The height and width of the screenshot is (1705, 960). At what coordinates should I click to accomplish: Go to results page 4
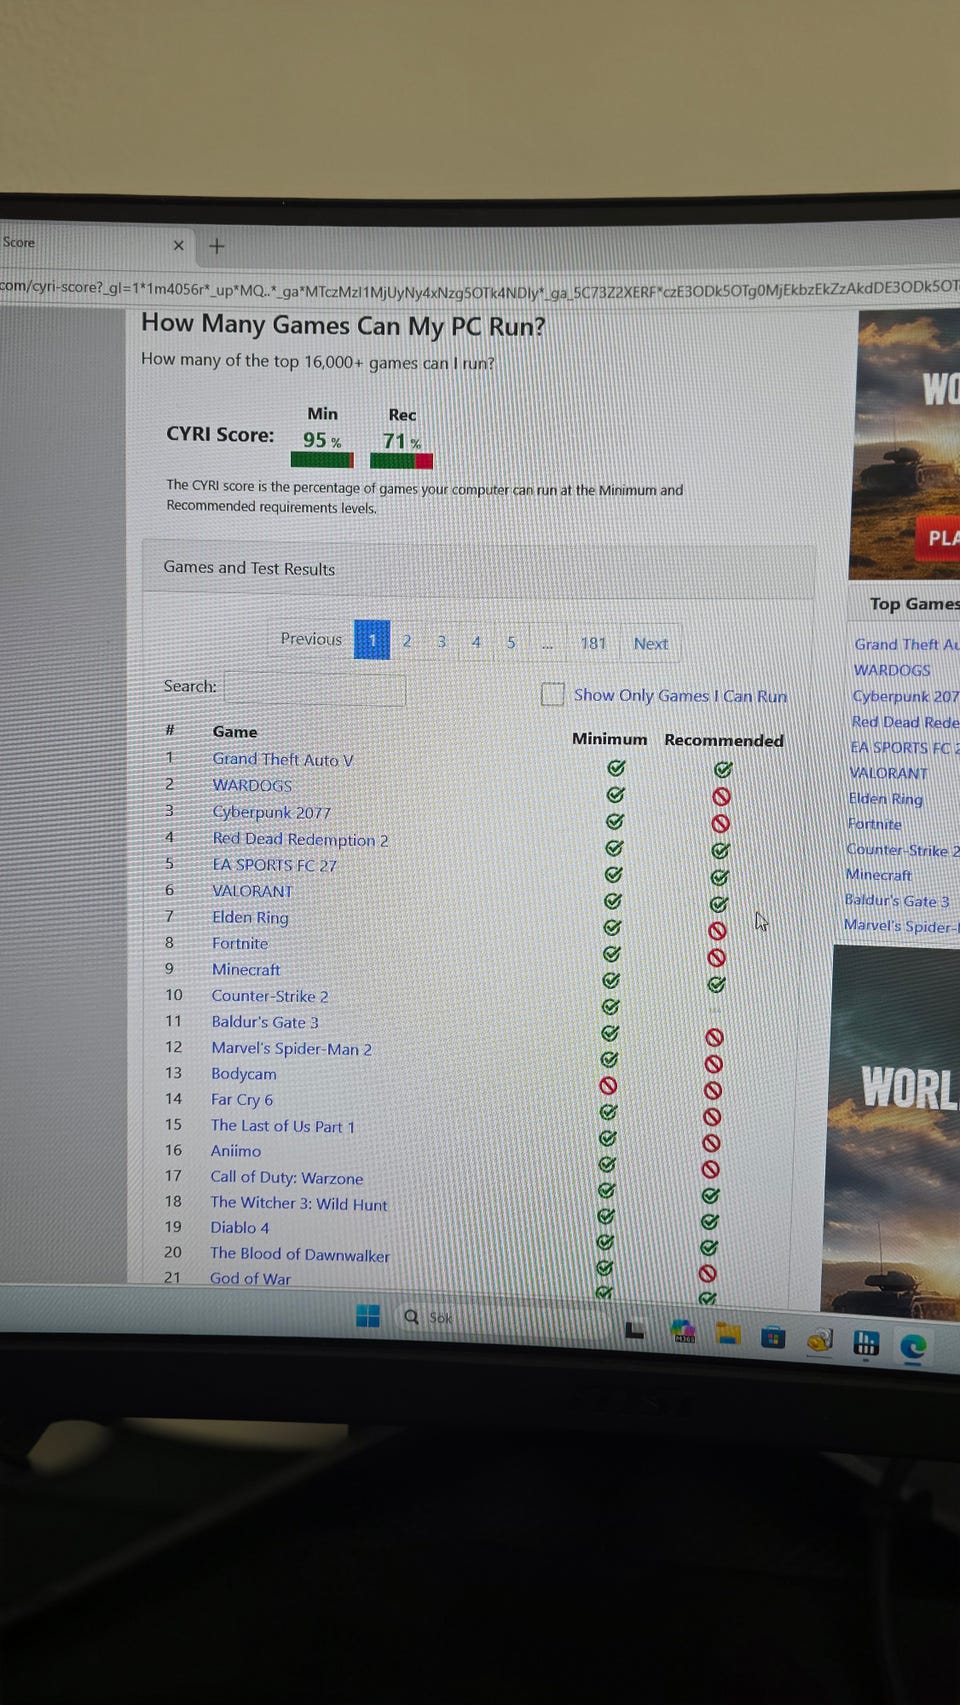pyautogui.click(x=476, y=642)
